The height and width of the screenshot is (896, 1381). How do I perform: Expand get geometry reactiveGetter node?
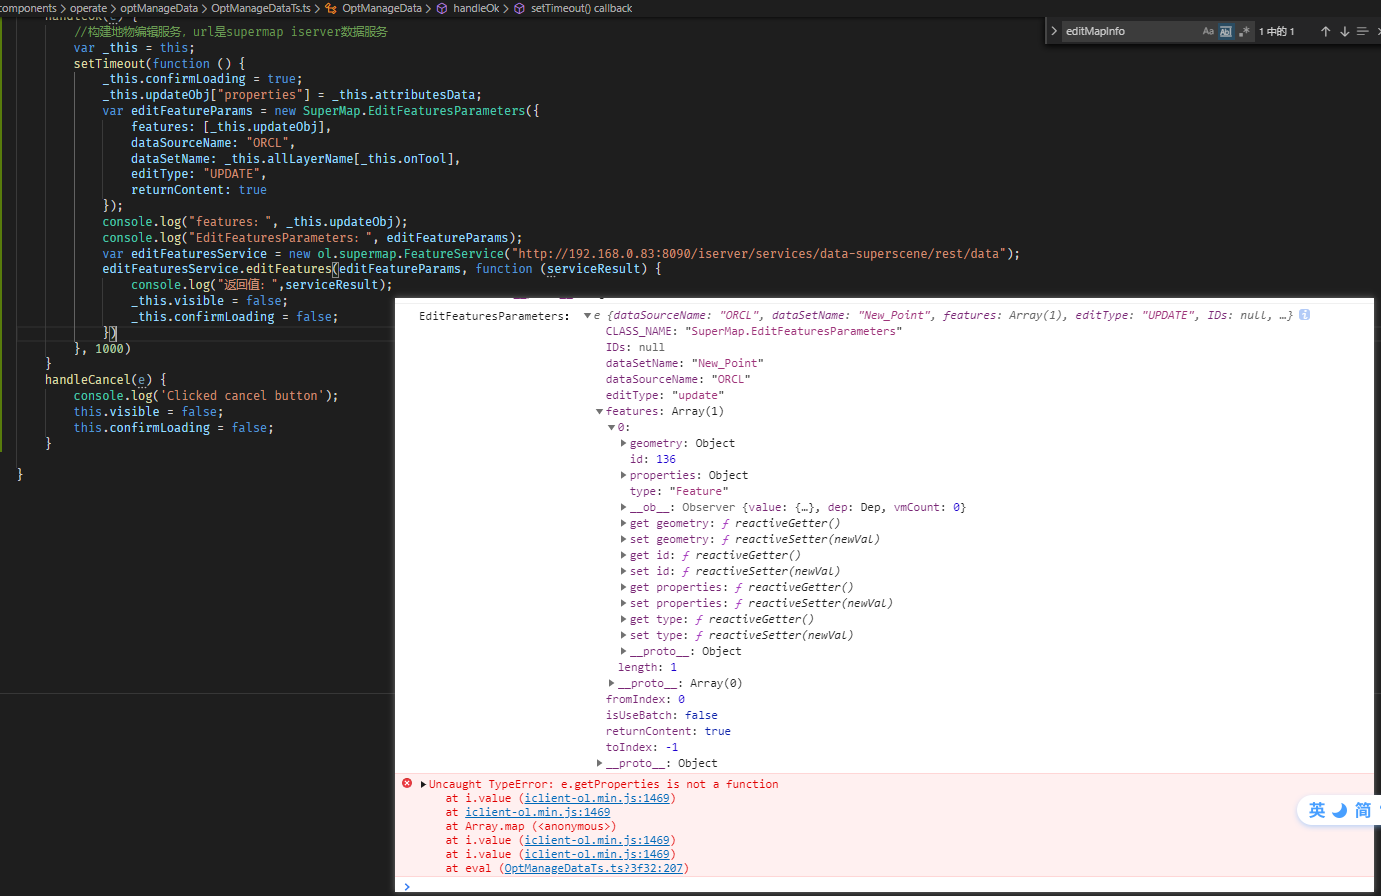tap(623, 524)
